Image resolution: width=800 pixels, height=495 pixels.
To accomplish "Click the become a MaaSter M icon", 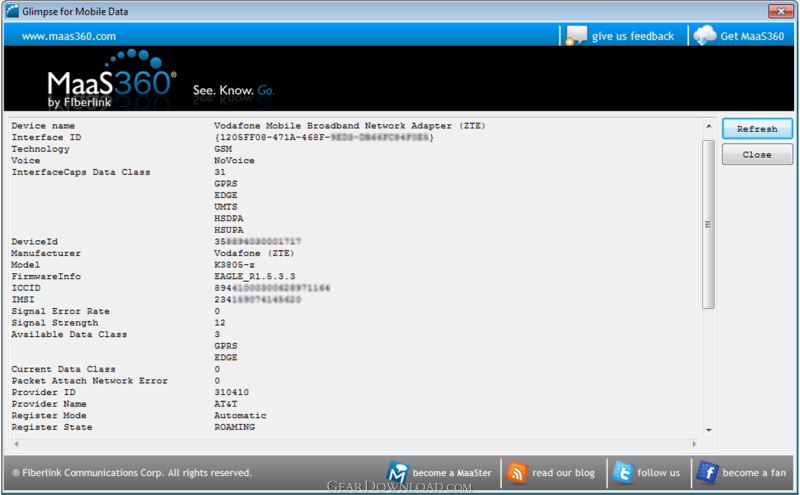I will (397, 473).
